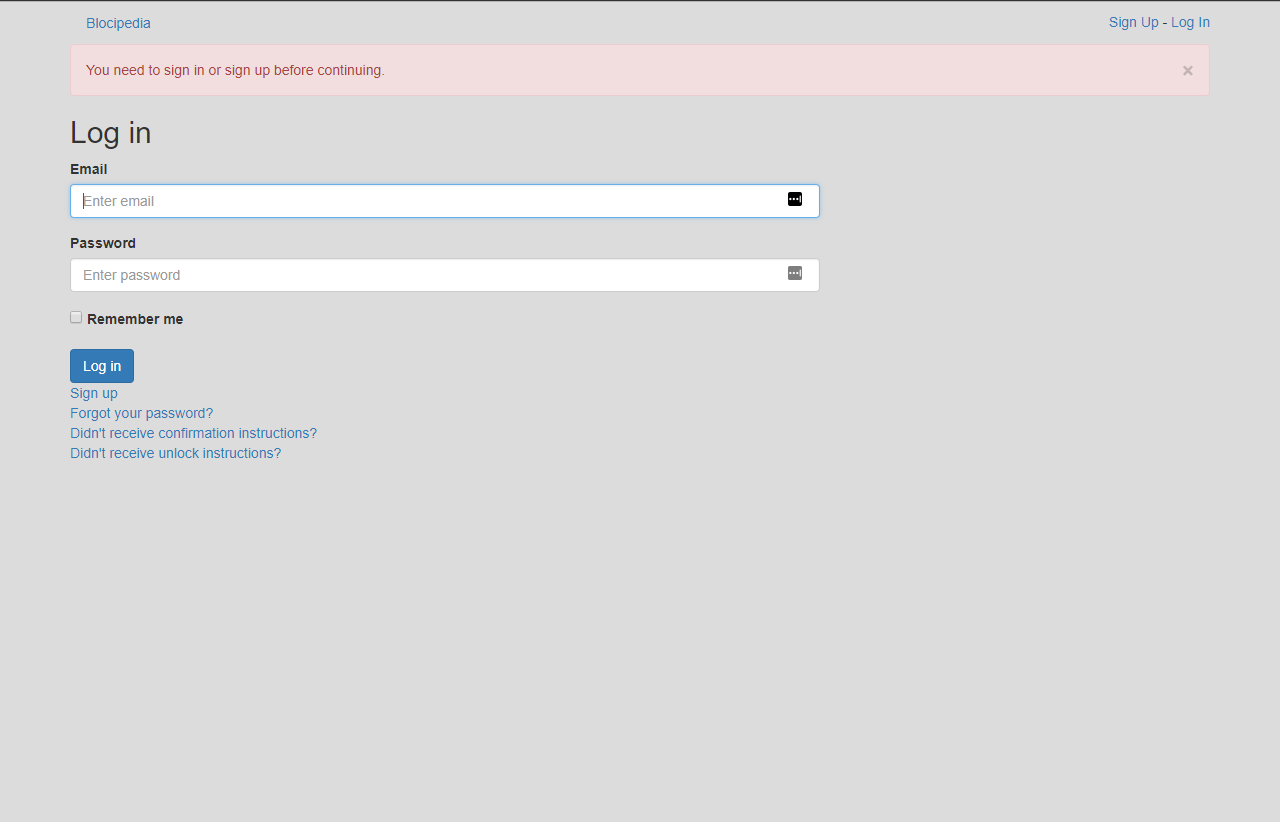Check the Remember me checkbox
The height and width of the screenshot is (822, 1280).
76,317
